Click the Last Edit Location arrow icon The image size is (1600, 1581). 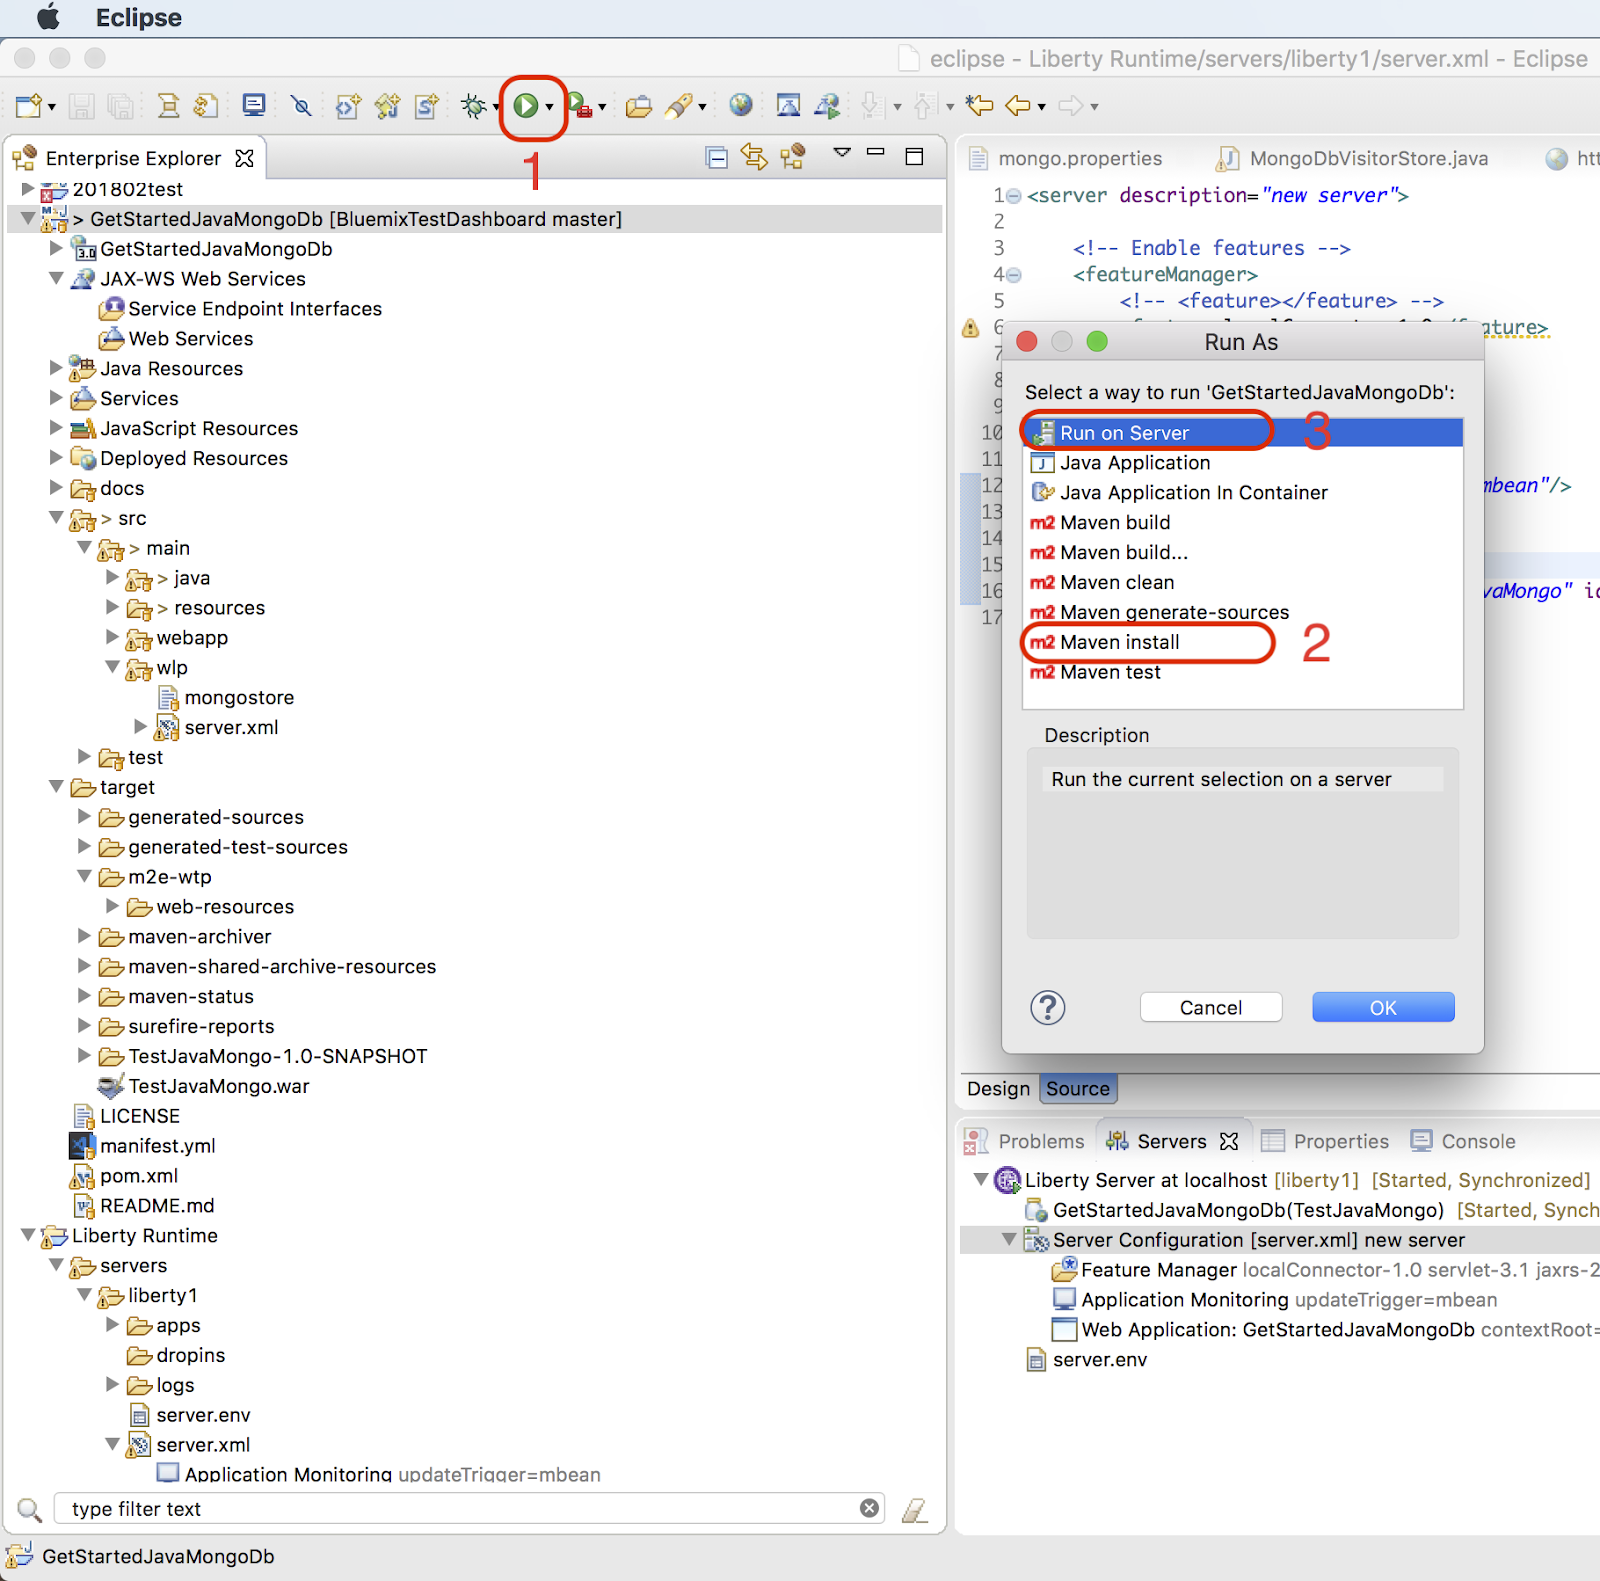click(x=979, y=104)
